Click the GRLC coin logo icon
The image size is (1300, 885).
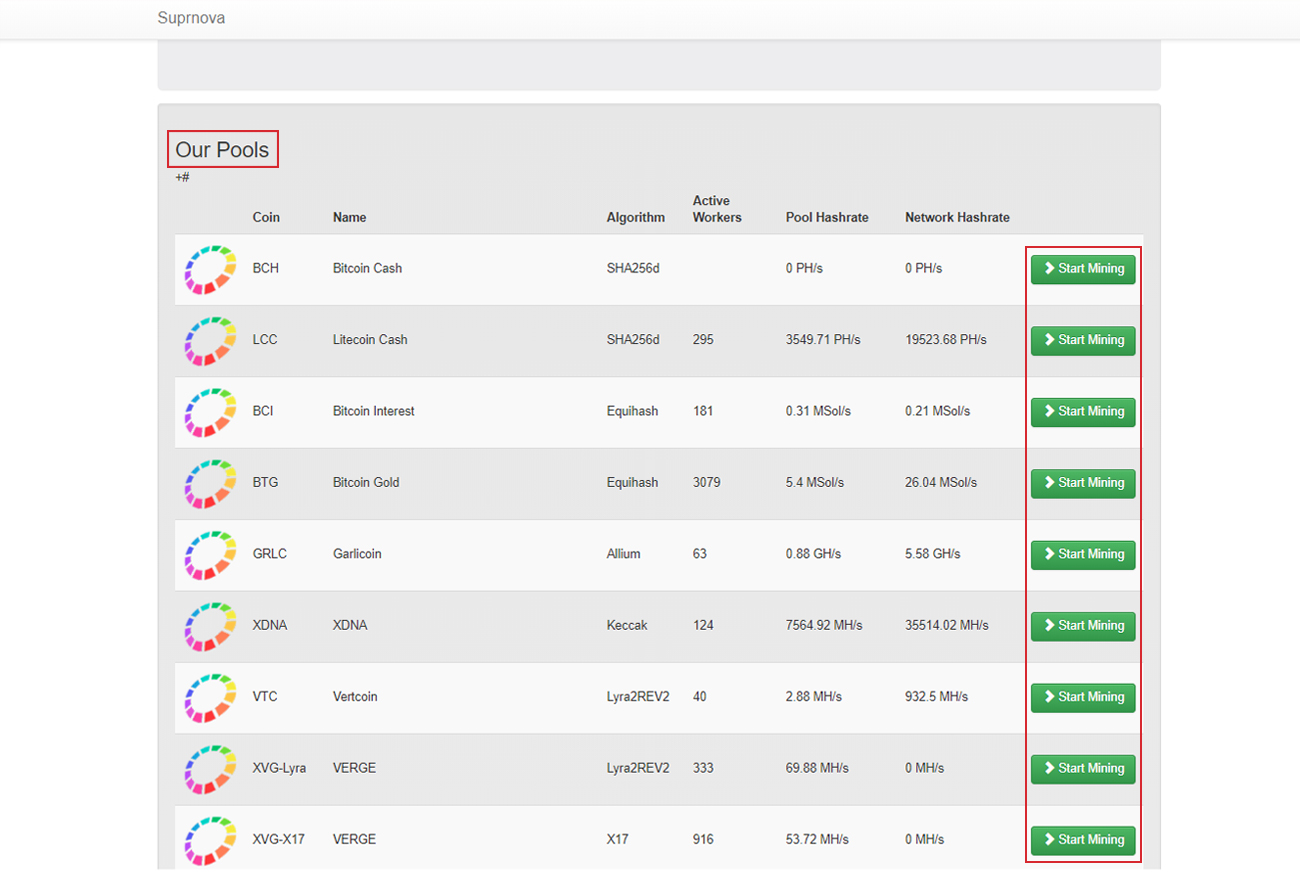(x=210, y=555)
